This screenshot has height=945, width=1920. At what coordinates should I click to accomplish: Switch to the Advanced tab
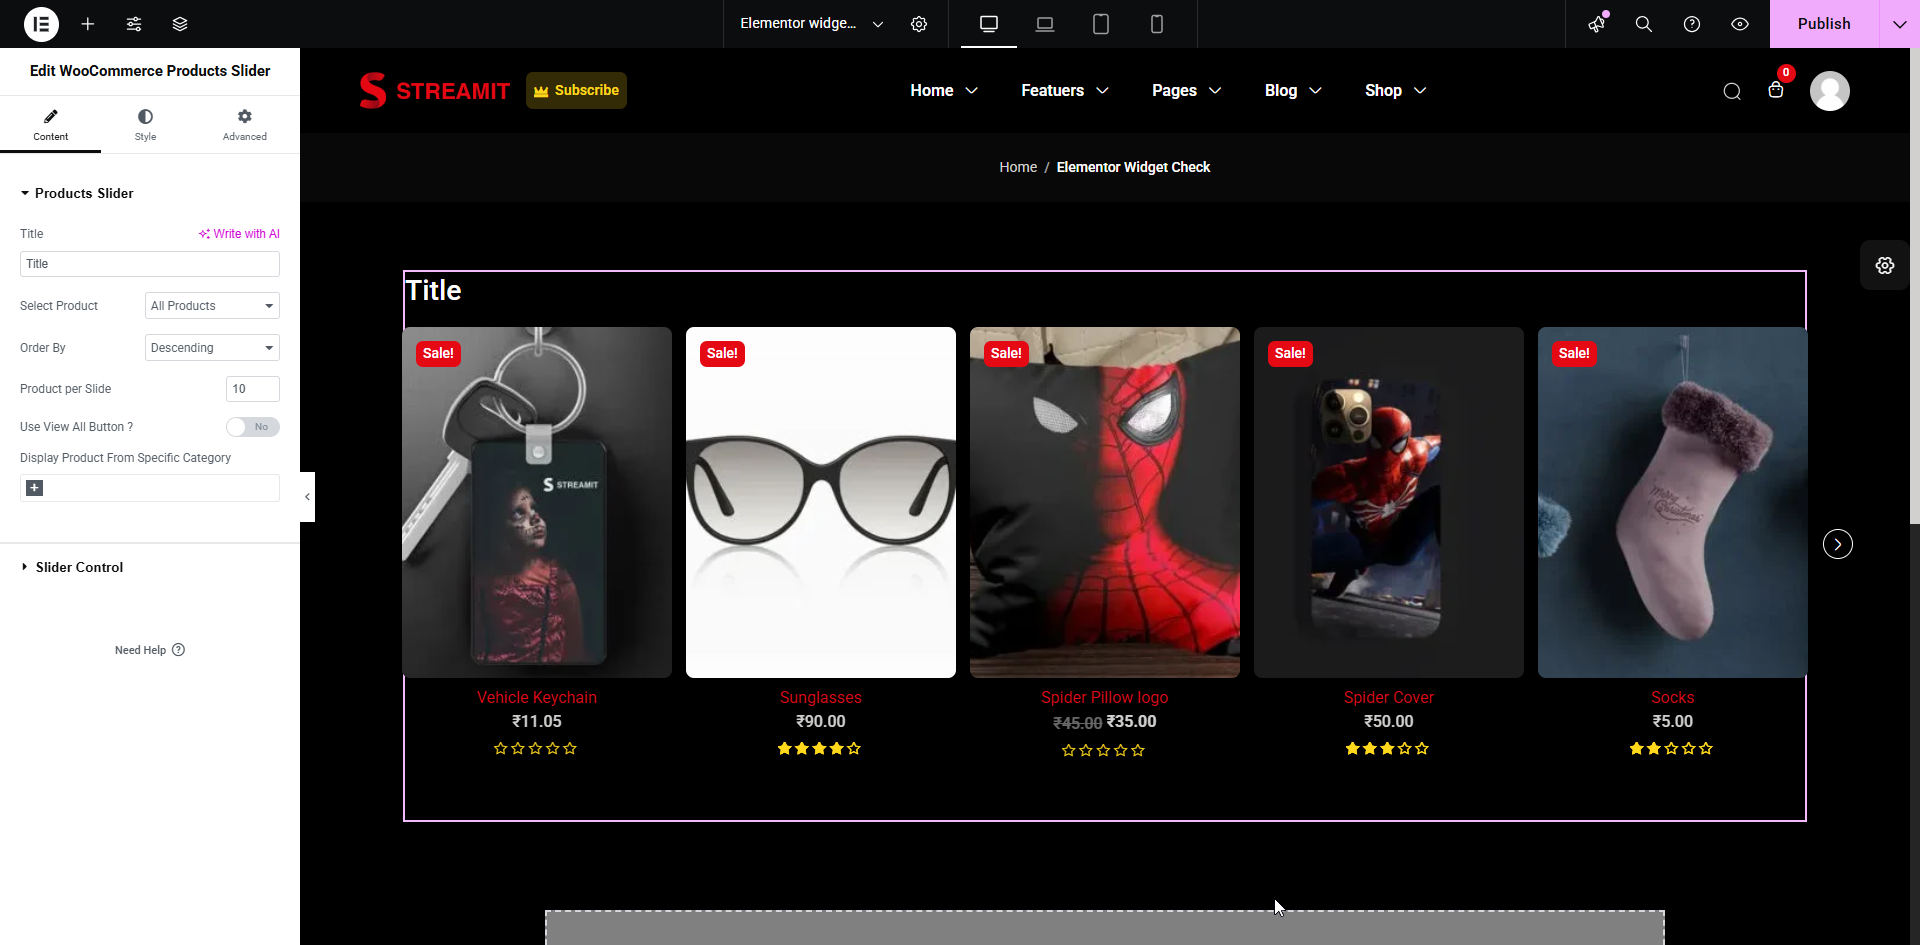pos(245,125)
